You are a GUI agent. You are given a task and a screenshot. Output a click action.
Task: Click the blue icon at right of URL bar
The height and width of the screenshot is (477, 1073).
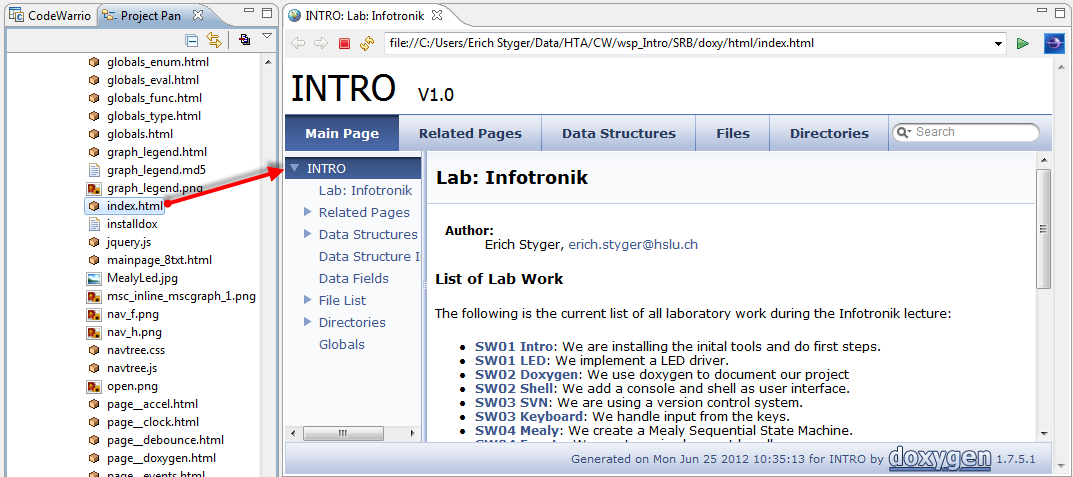[1054, 43]
